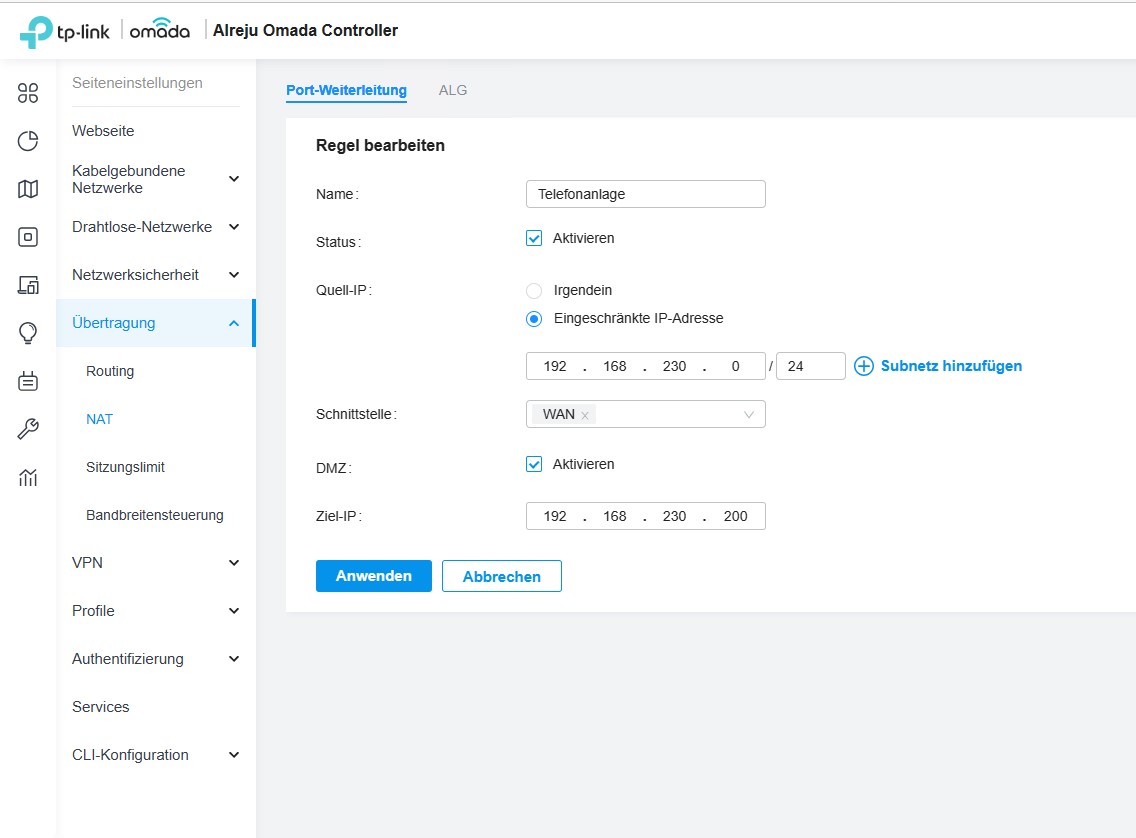The height and width of the screenshot is (838, 1136).
Task: Select the Irgendein radio option
Action: [534, 291]
